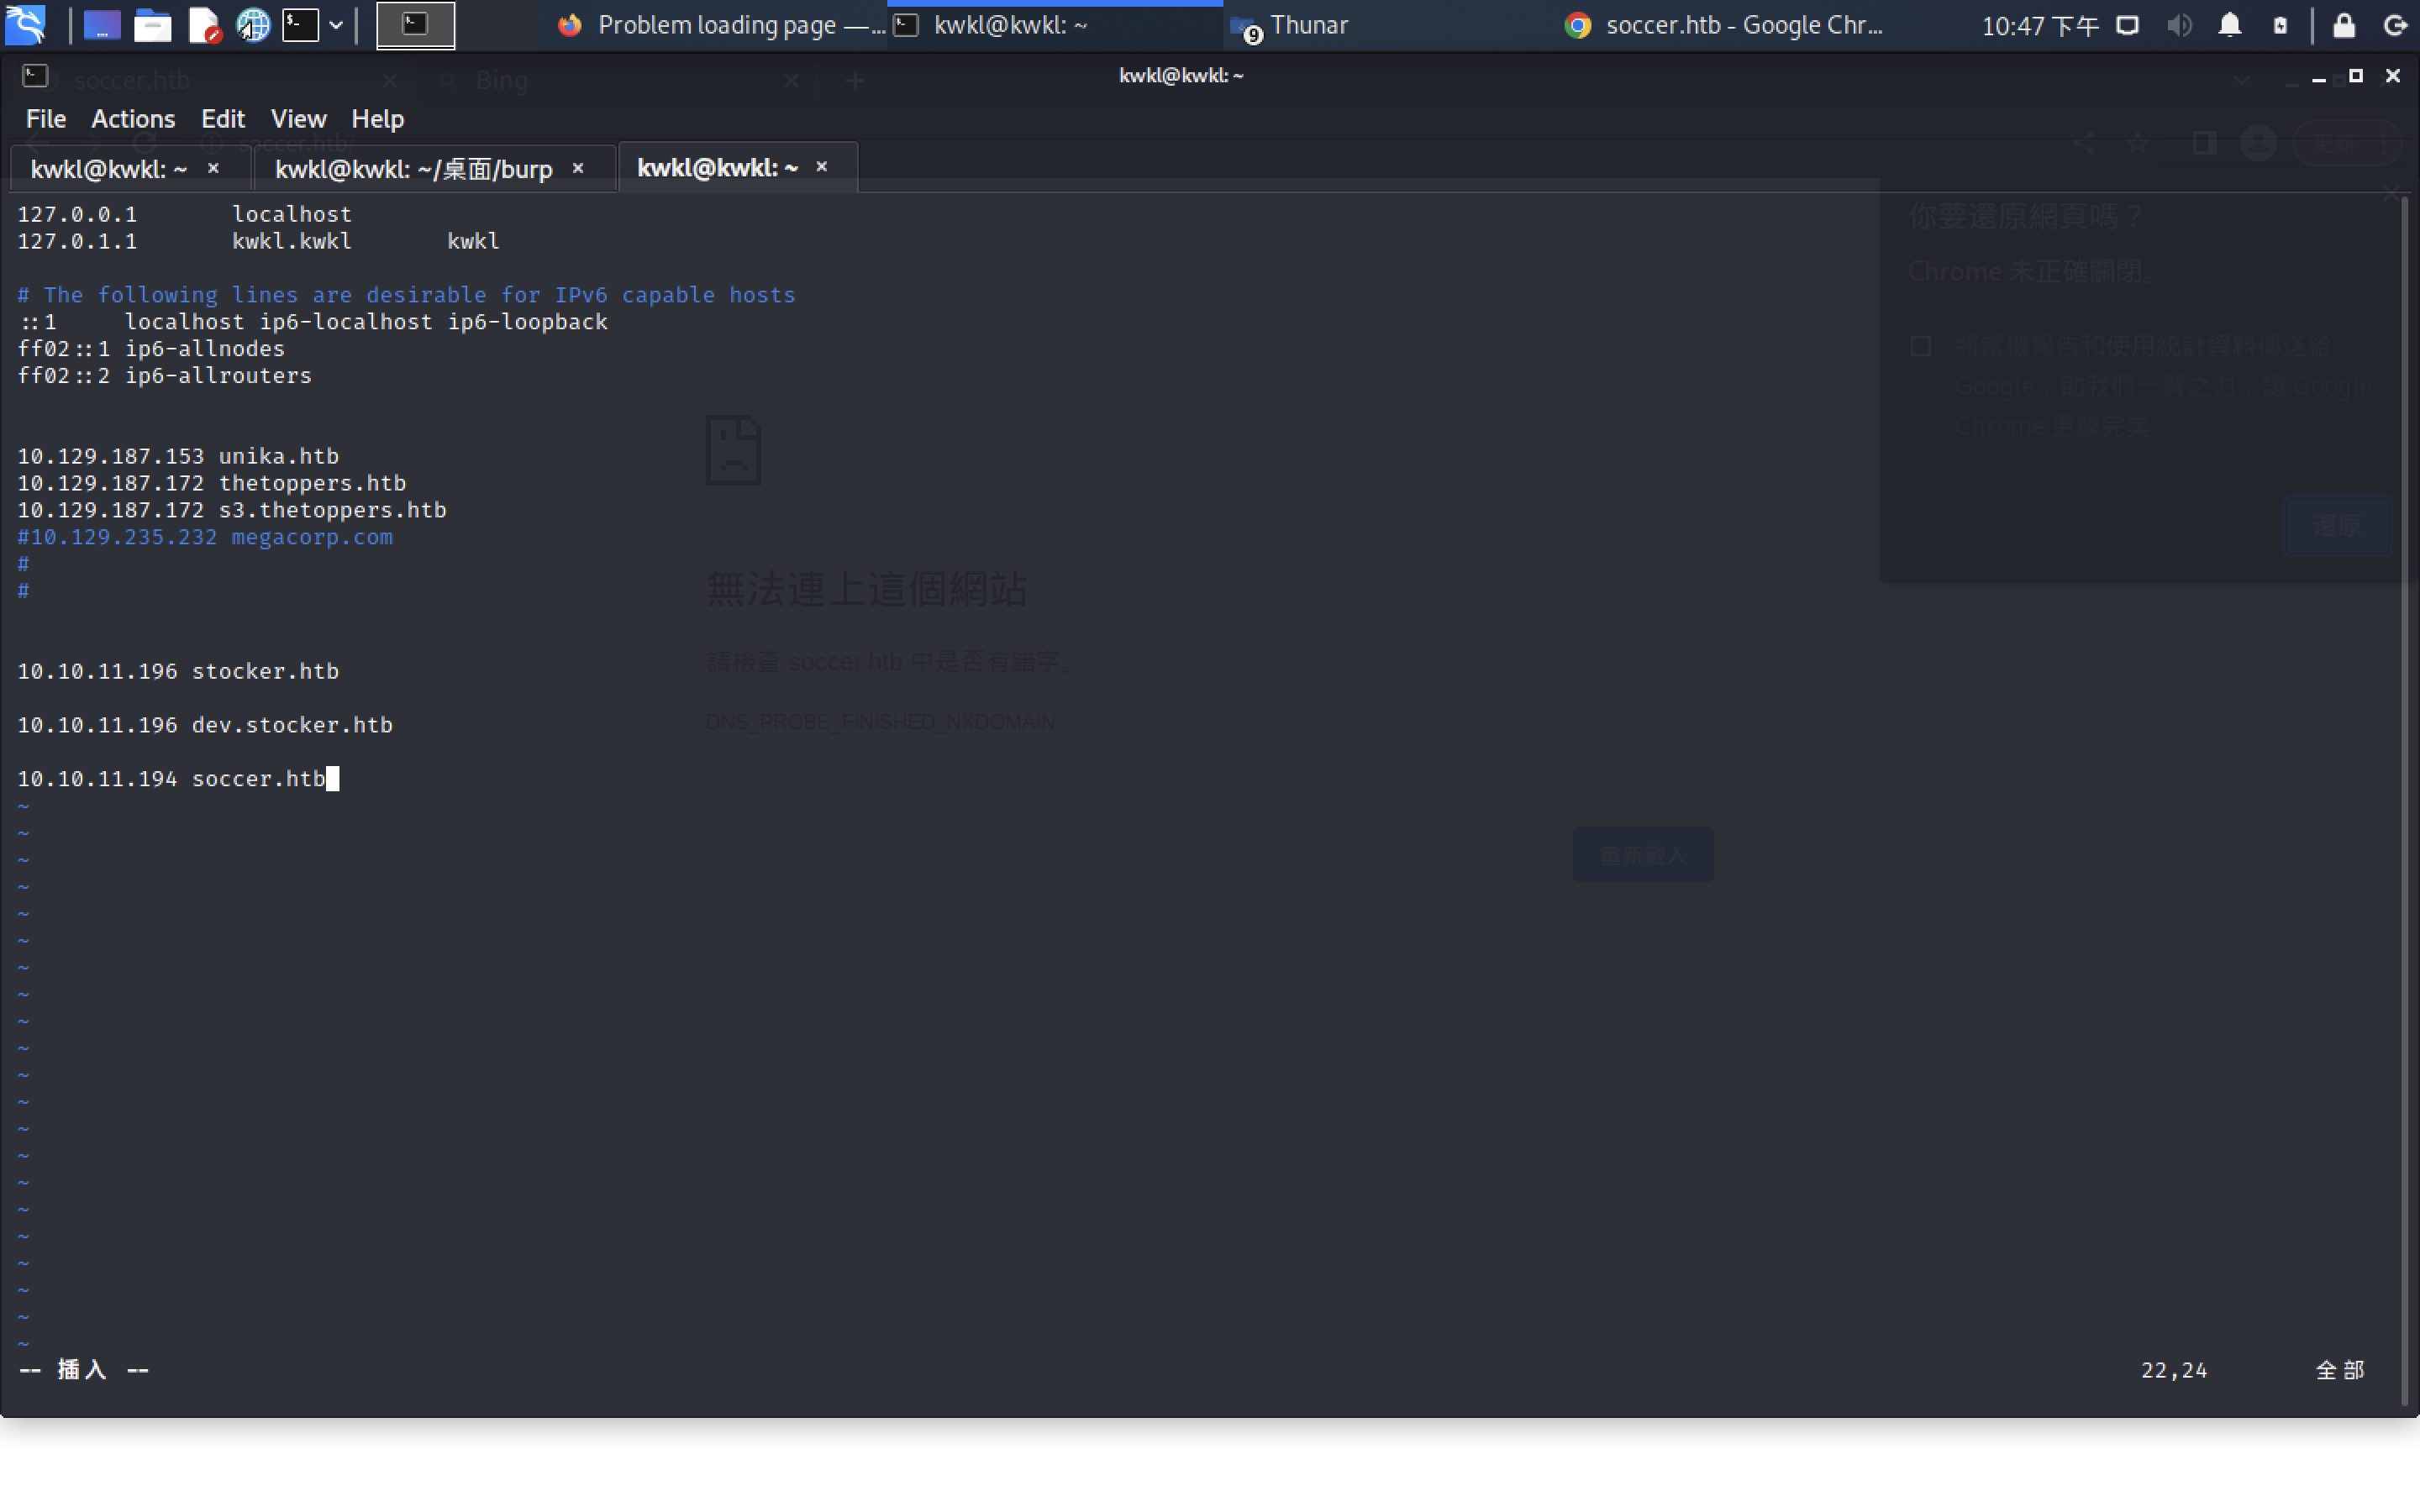Open the file manager launcher
2420x1512 pixels.
152,25
